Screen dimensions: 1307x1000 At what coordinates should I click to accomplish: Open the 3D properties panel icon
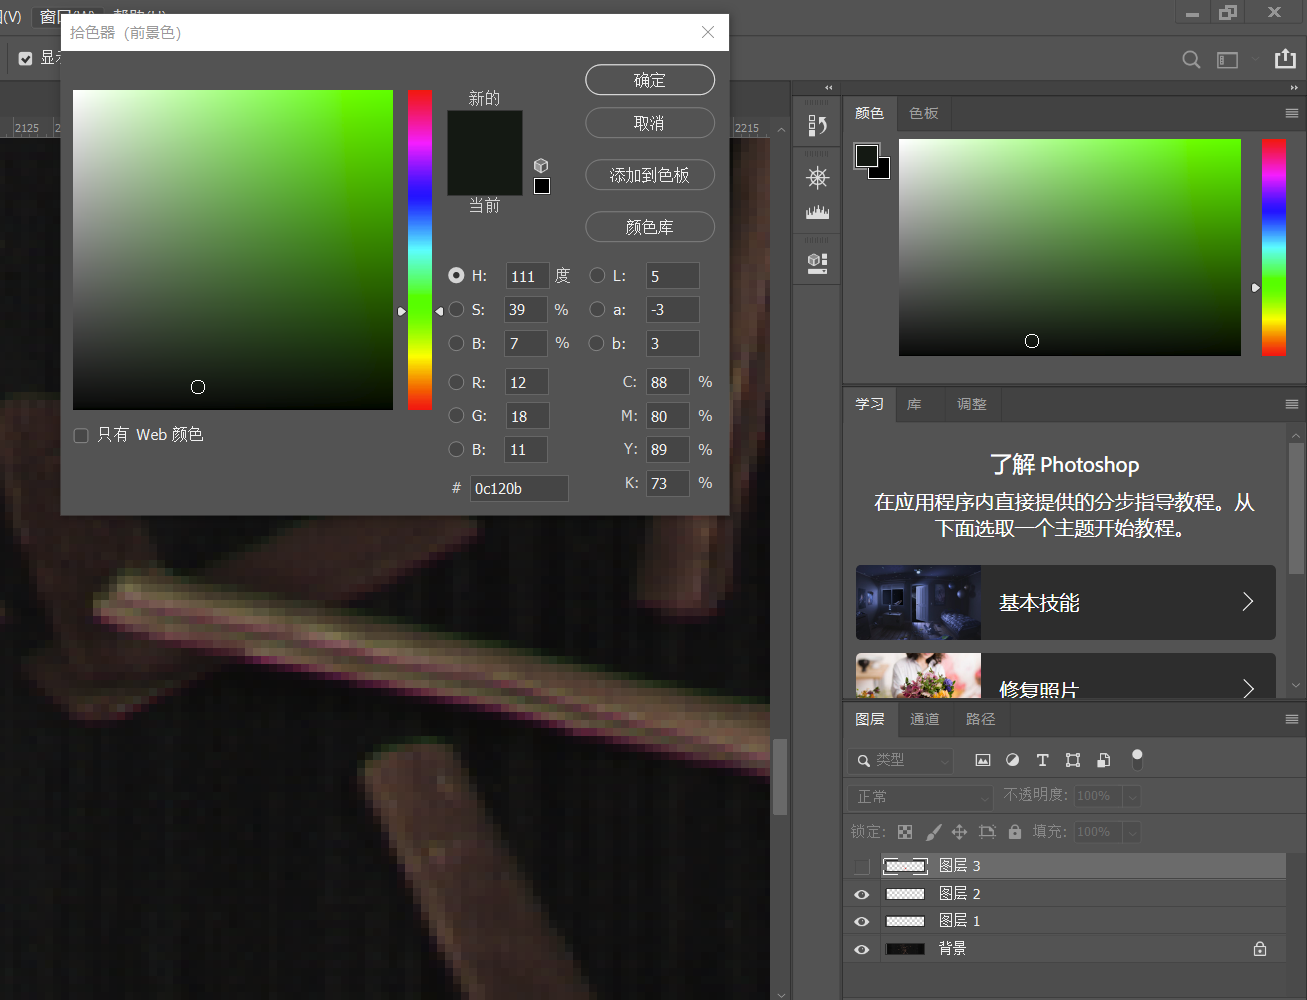(817, 263)
